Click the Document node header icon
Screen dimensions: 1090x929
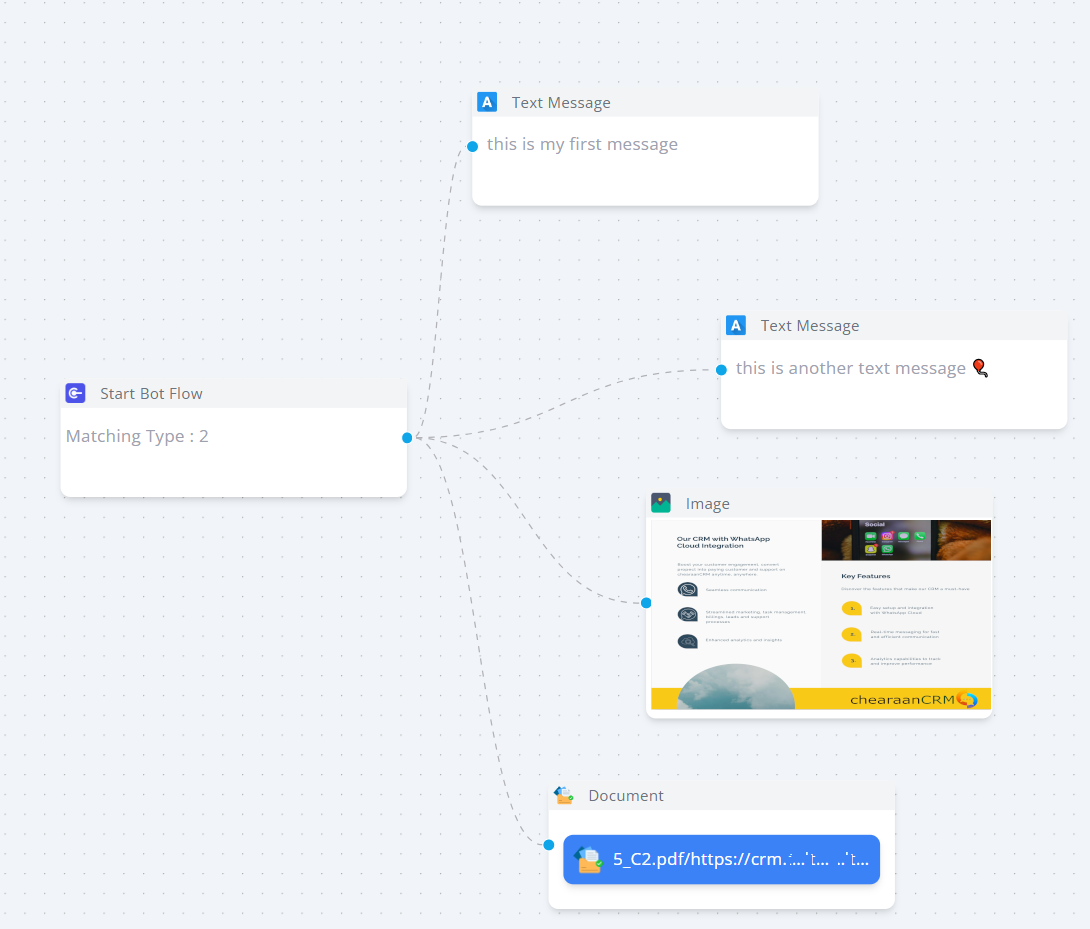click(x=564, y=795)
